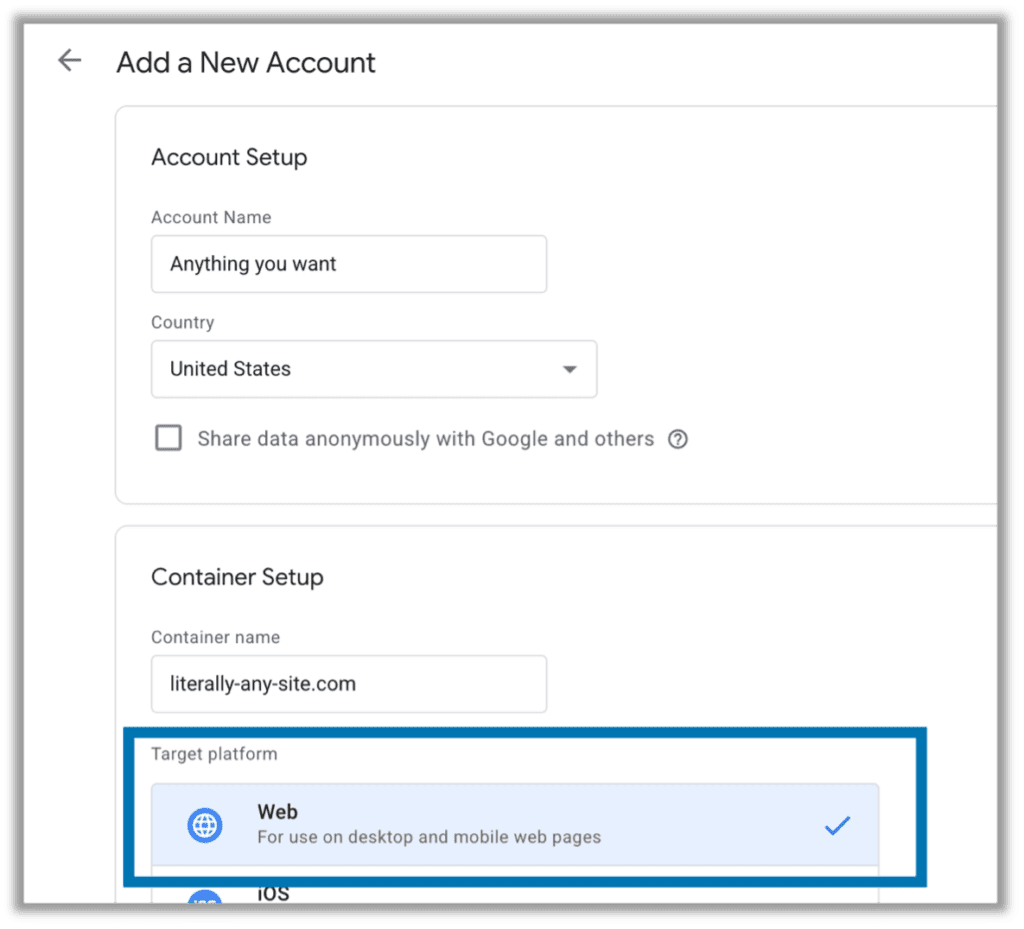Click the dropdown arrow in the Country selector

(x=569, y=369)
